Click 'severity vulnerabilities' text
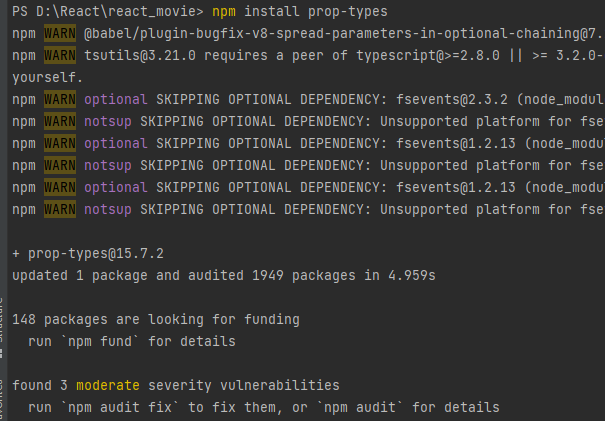The image size is (605, 421). pyautogui.click(x=244, y=385)
